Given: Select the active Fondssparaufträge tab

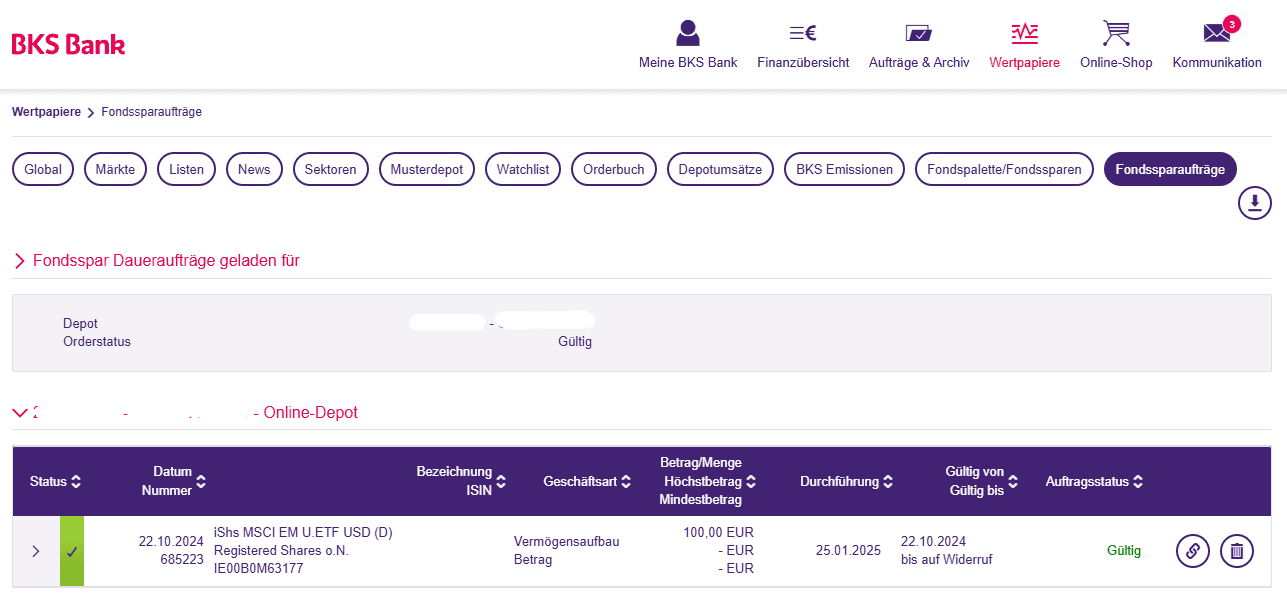Looking at the screenshot, I should point(1170,169).
